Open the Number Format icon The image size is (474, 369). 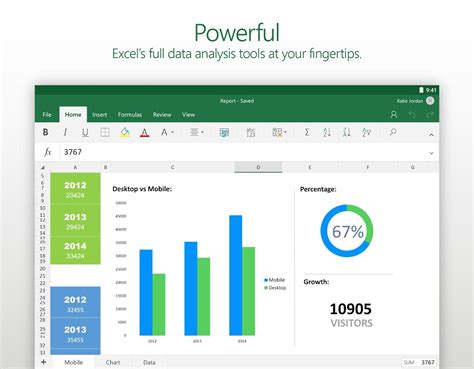(251, 132)
